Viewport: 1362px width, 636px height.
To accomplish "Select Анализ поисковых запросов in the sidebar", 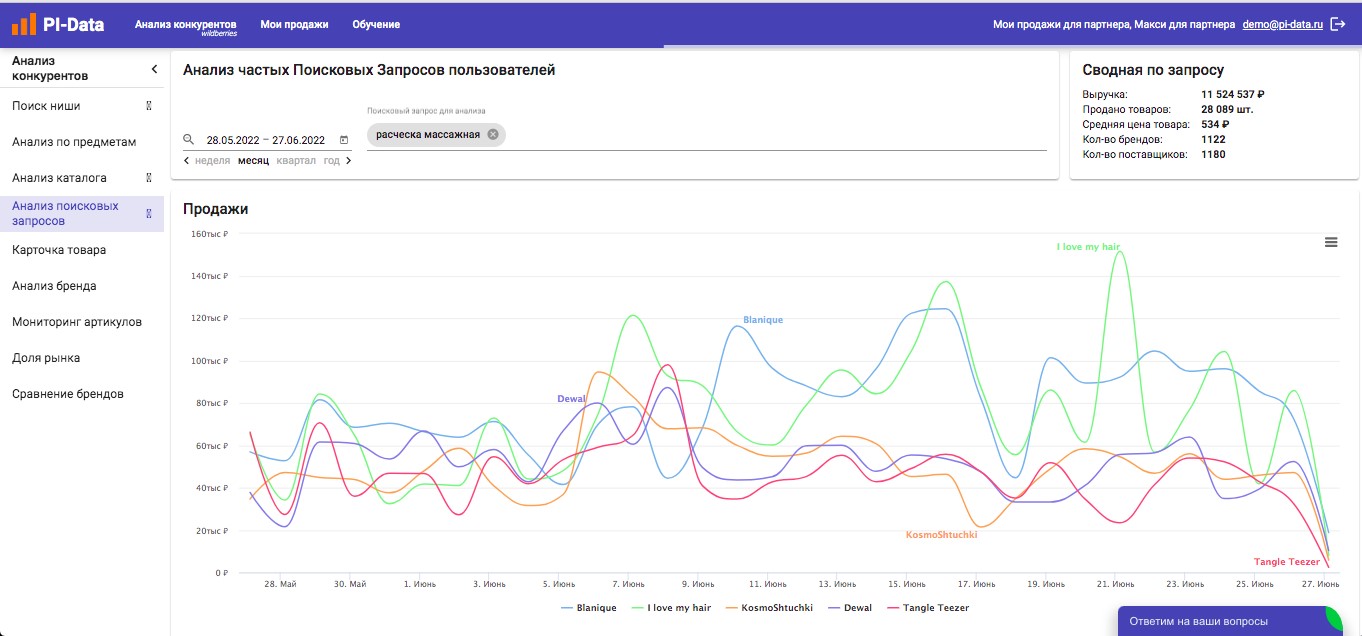I will 82,213.
